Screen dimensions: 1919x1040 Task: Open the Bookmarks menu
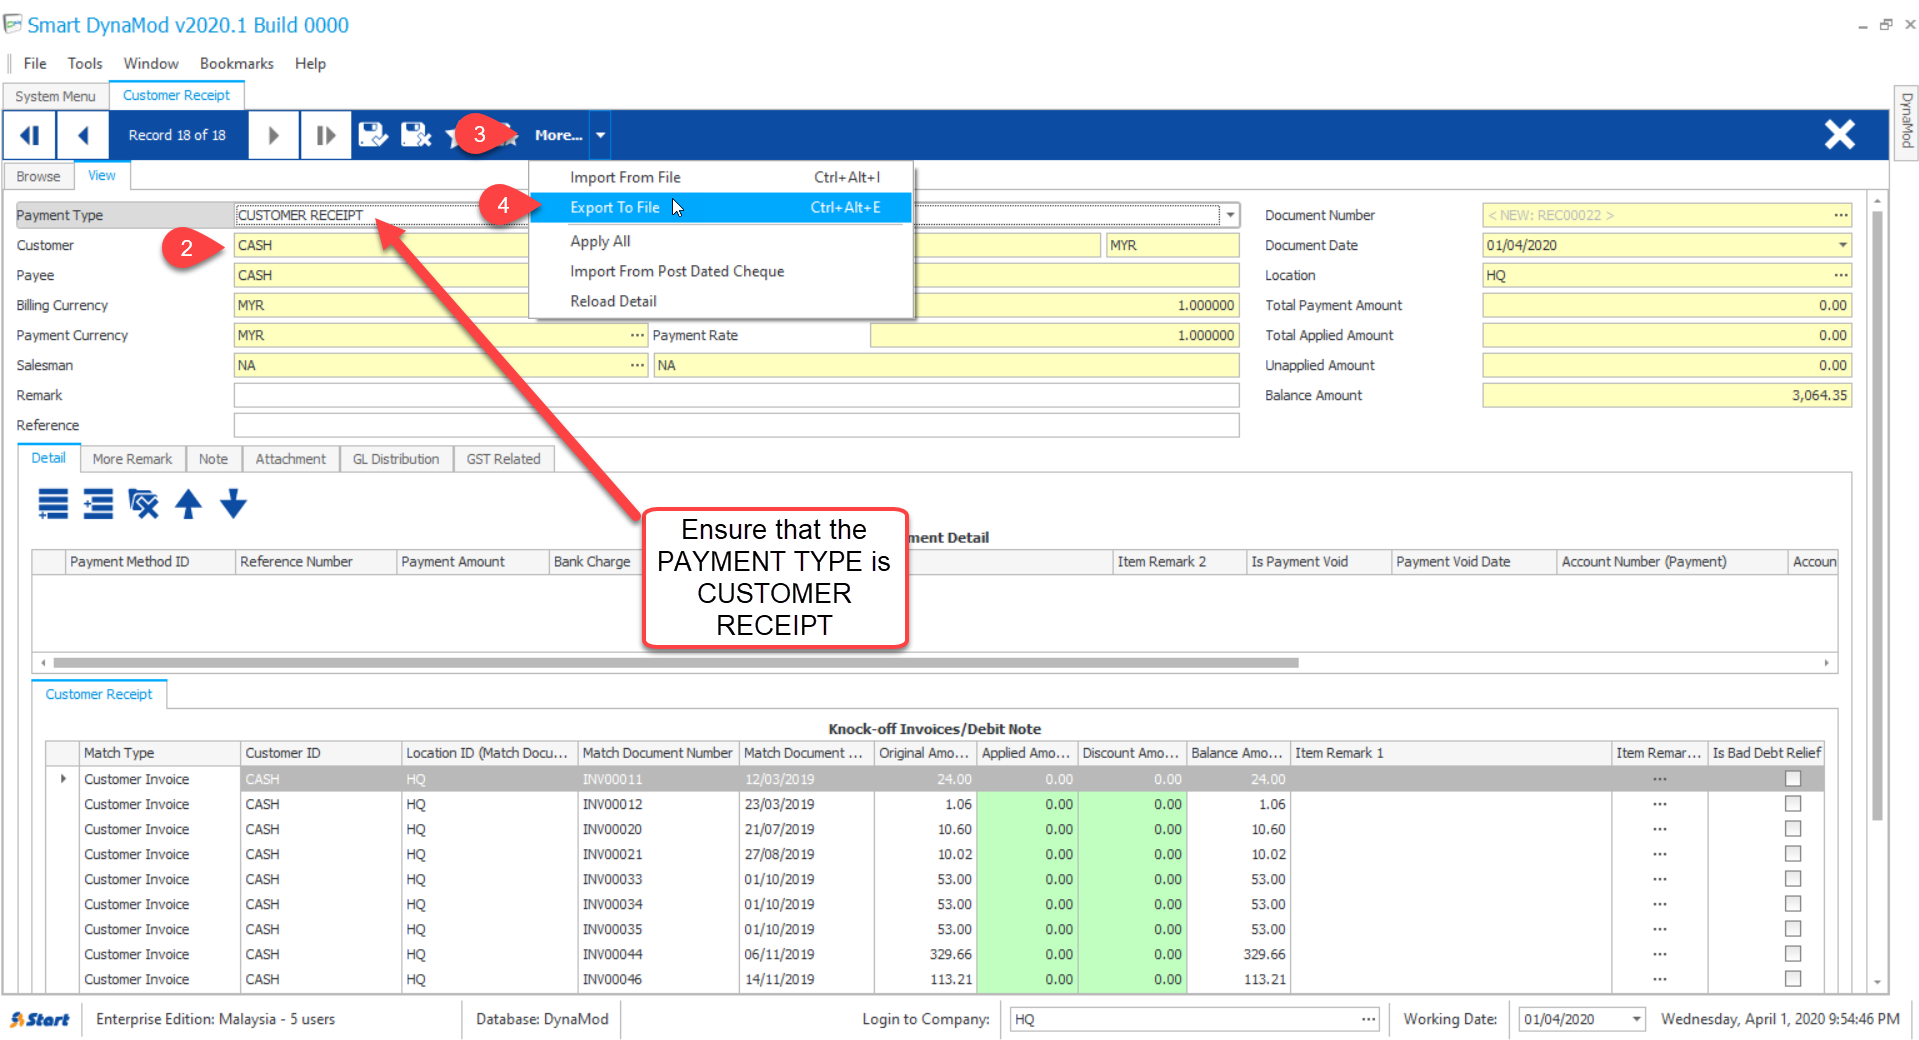pyautogui.click(x=236, y=63)
